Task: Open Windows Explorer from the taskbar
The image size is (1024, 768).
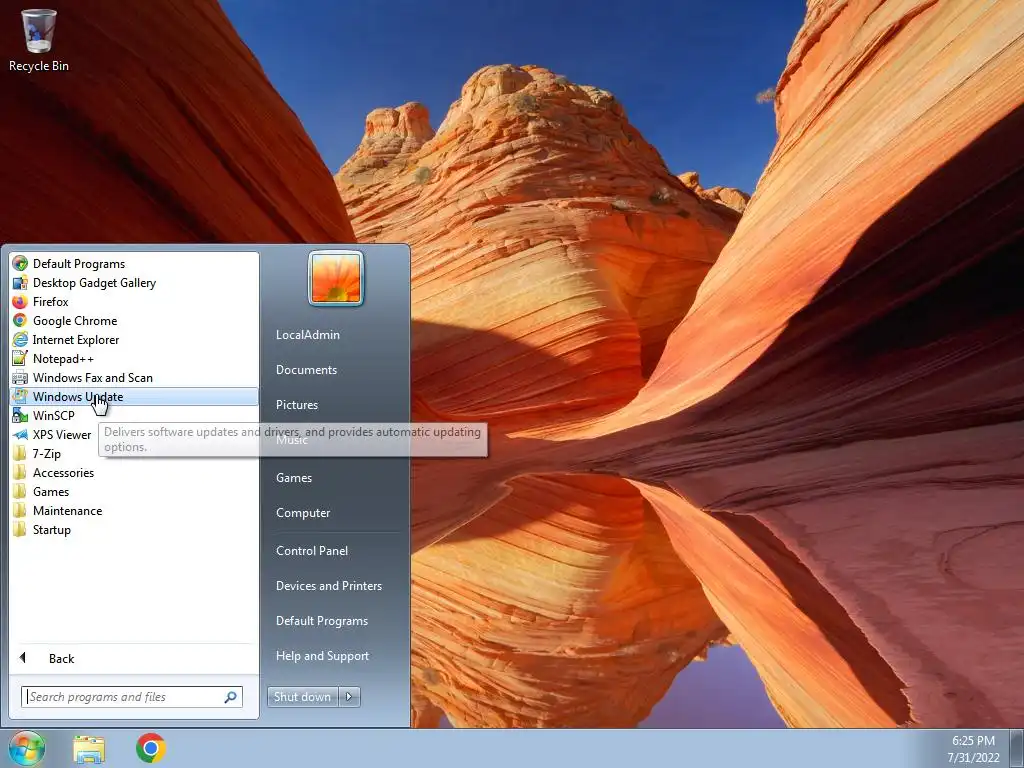Action: tap(89, 749)
